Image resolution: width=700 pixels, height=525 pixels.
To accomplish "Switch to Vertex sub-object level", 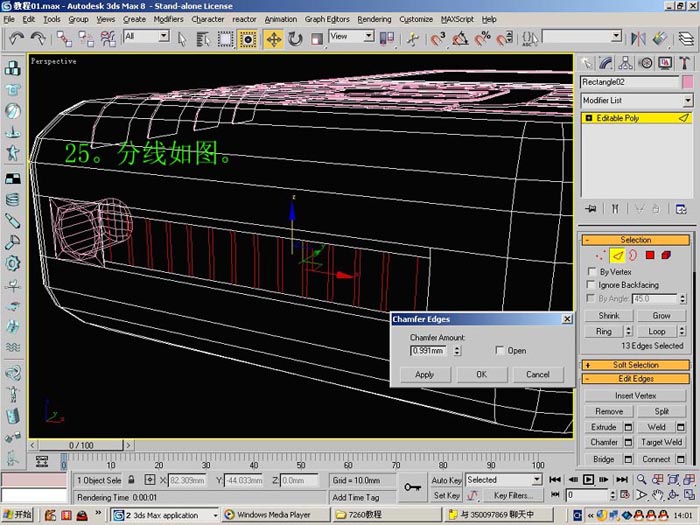I will (x=600, y=255).
